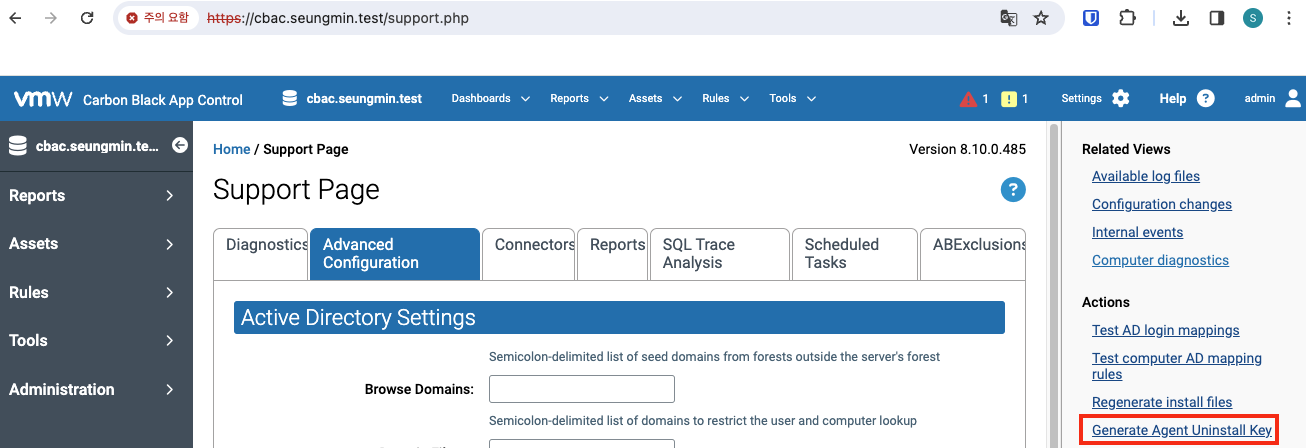Click the browser translate page icon
The width and height of the screenshot is (1306, 448).
click(1009, 18)
